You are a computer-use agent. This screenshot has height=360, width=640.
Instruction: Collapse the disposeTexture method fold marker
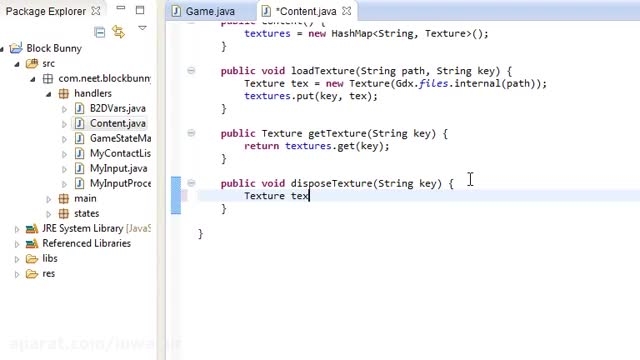point(191,183)
